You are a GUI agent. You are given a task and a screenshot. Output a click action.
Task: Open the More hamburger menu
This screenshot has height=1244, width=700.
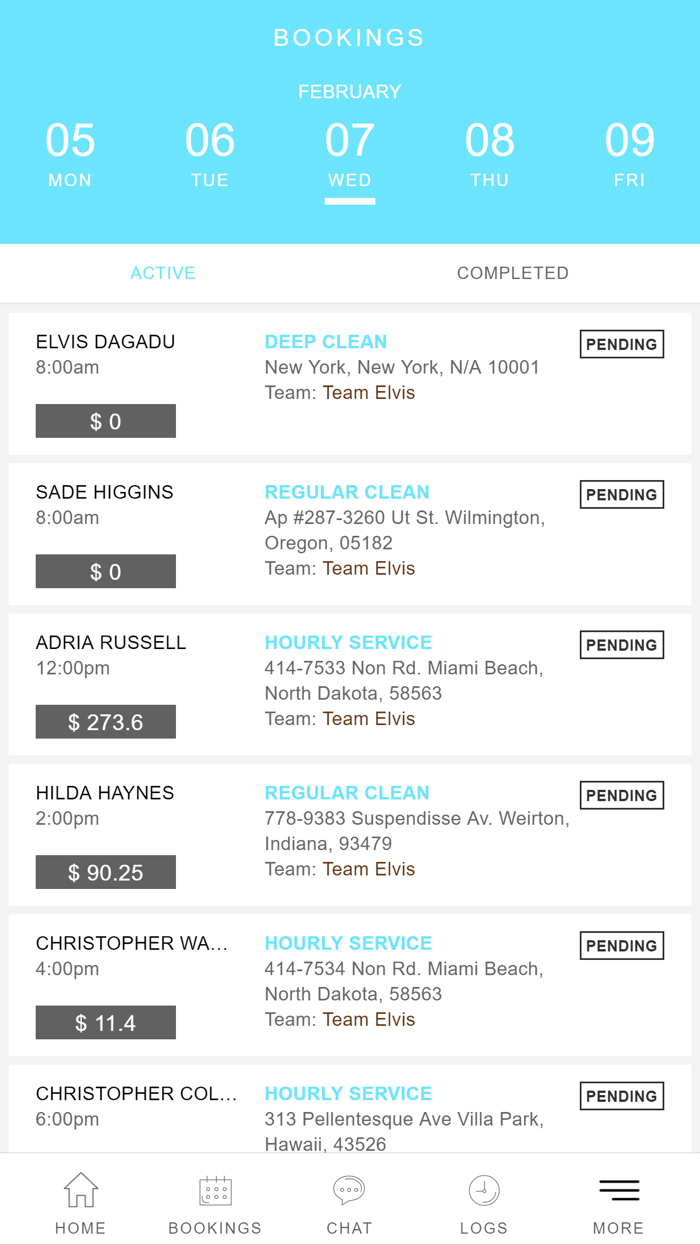[x=618, y=1190]
